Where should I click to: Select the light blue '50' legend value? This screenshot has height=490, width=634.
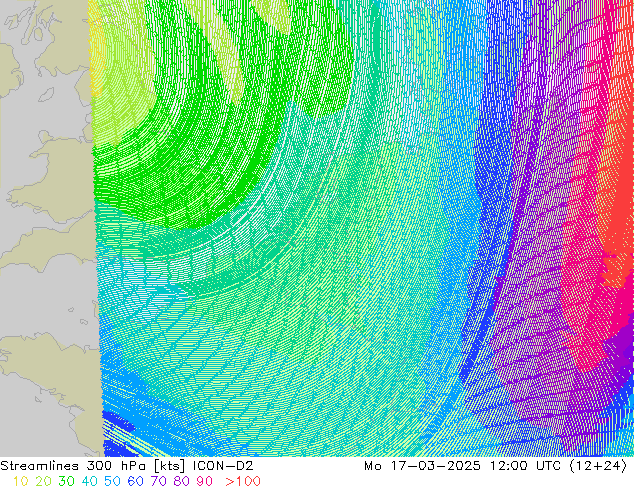point(112,482)
